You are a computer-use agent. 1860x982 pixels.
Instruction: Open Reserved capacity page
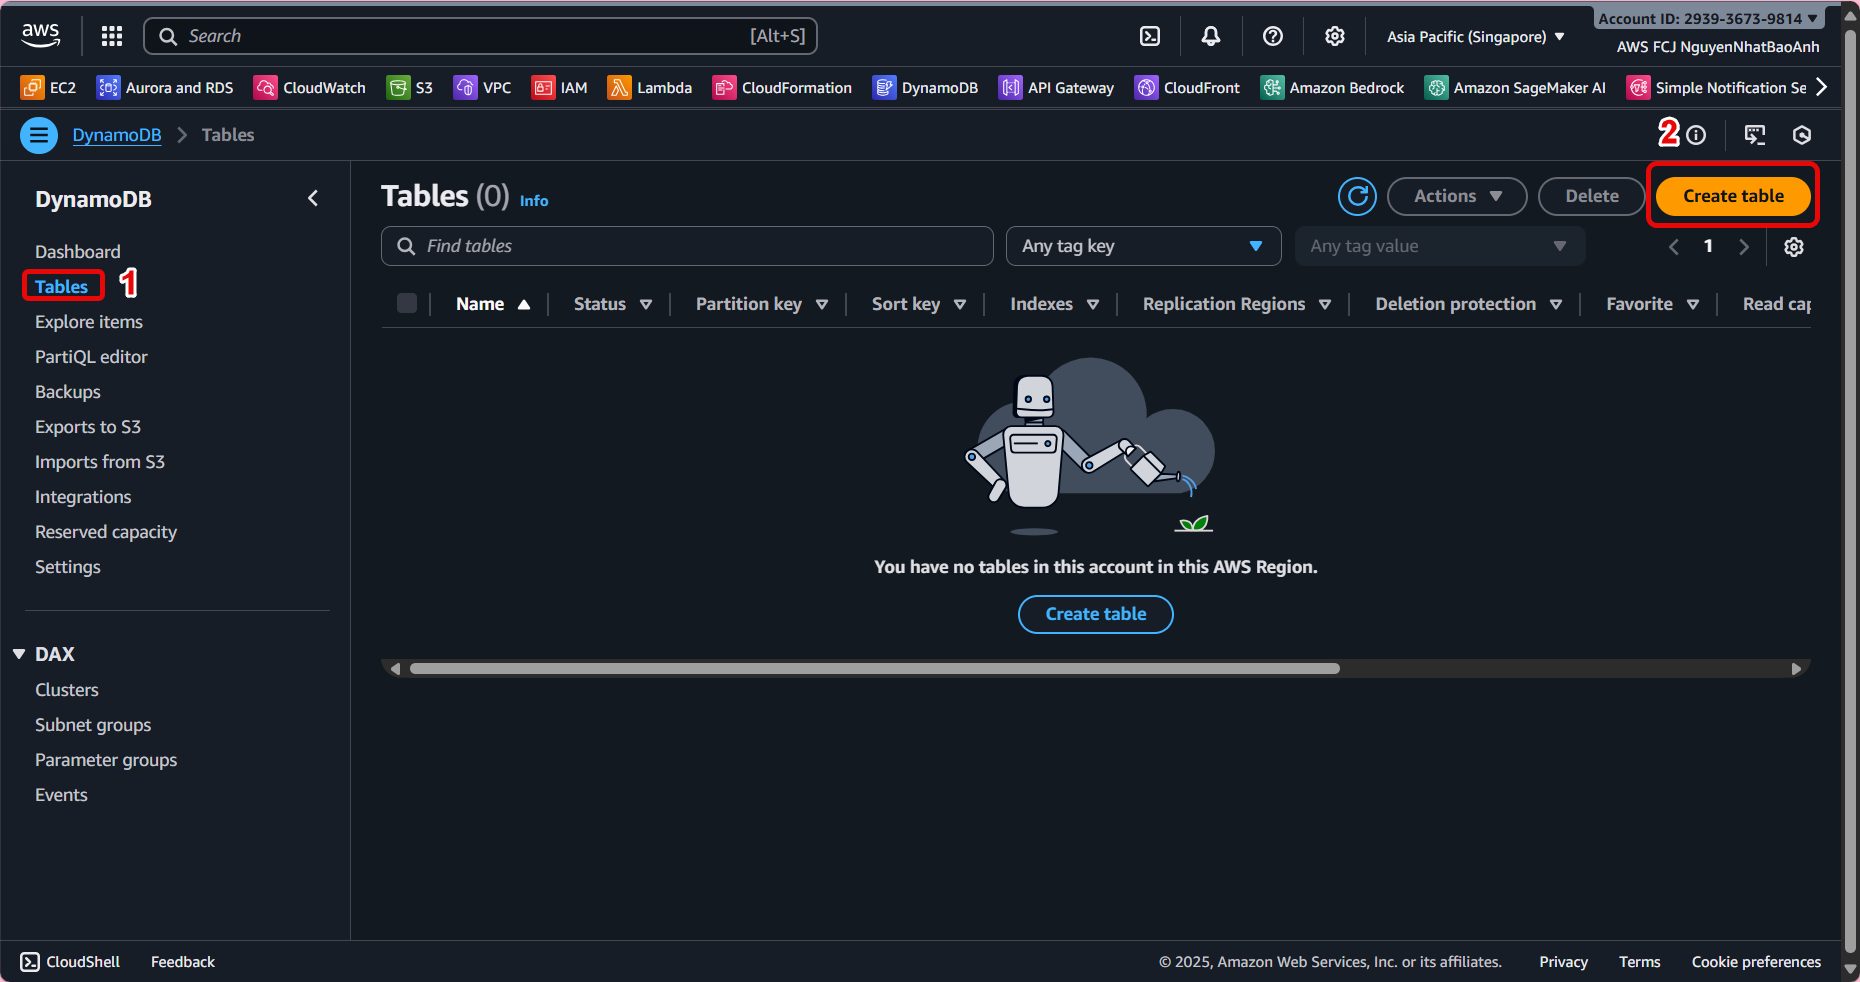tap(105, 532)
